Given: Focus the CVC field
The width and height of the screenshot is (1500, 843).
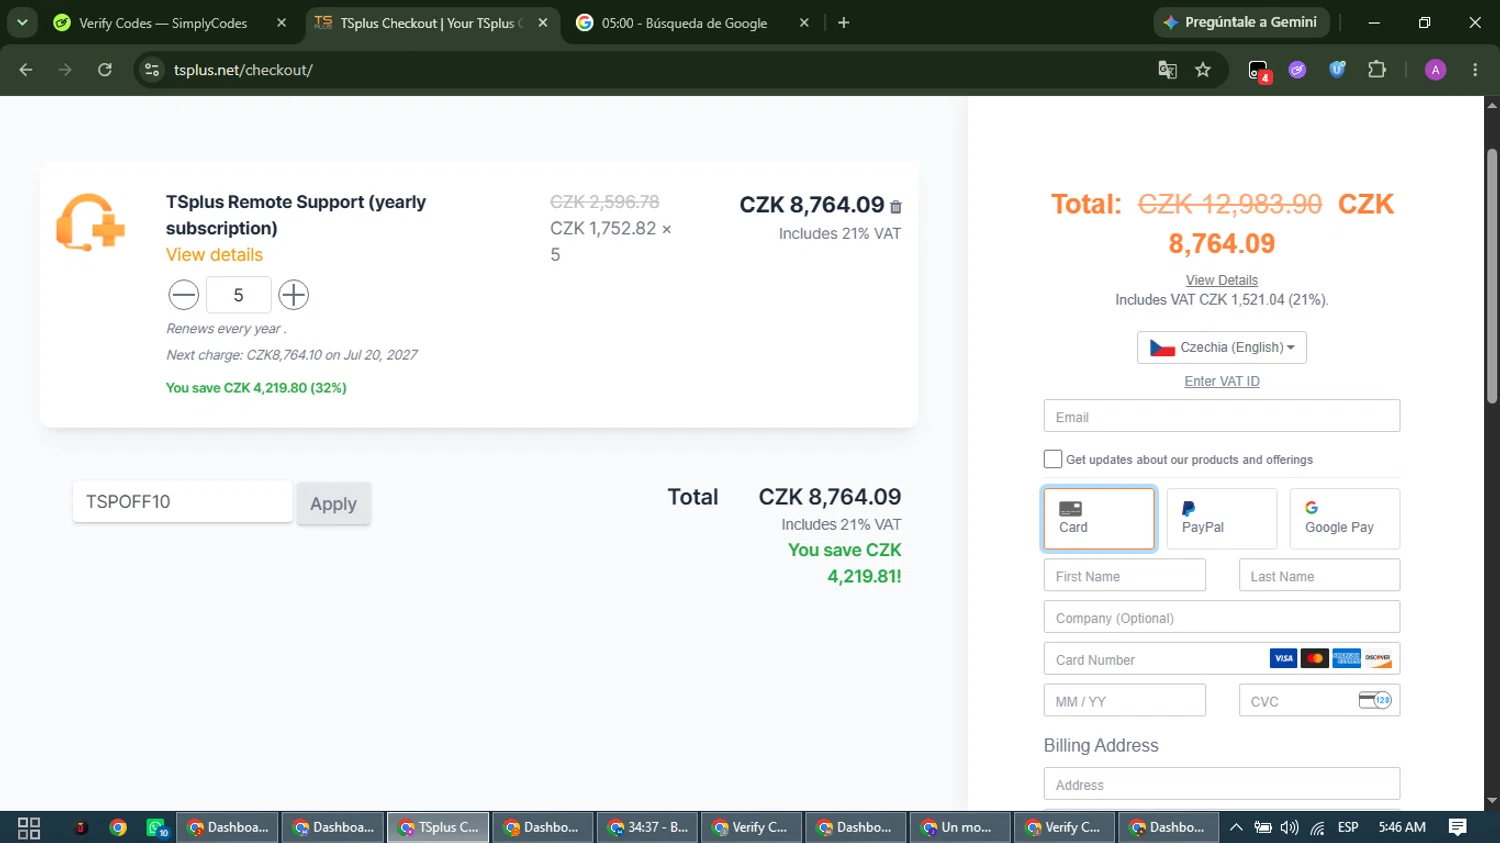Looking at the screenshot, I should pos(1319,700).
